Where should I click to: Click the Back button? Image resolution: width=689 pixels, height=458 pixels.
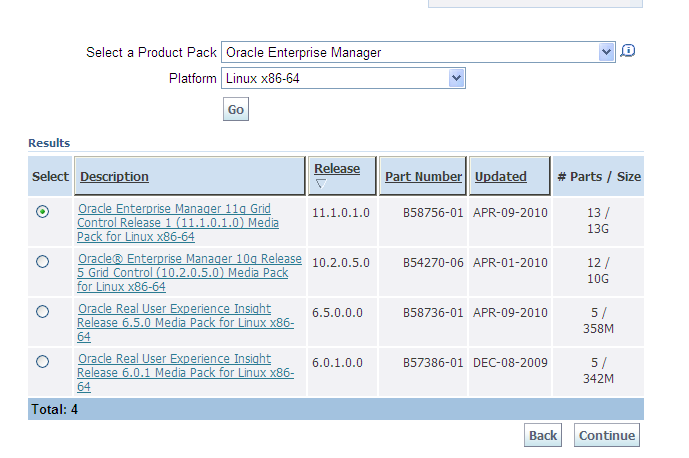click(x=543, y=435)
